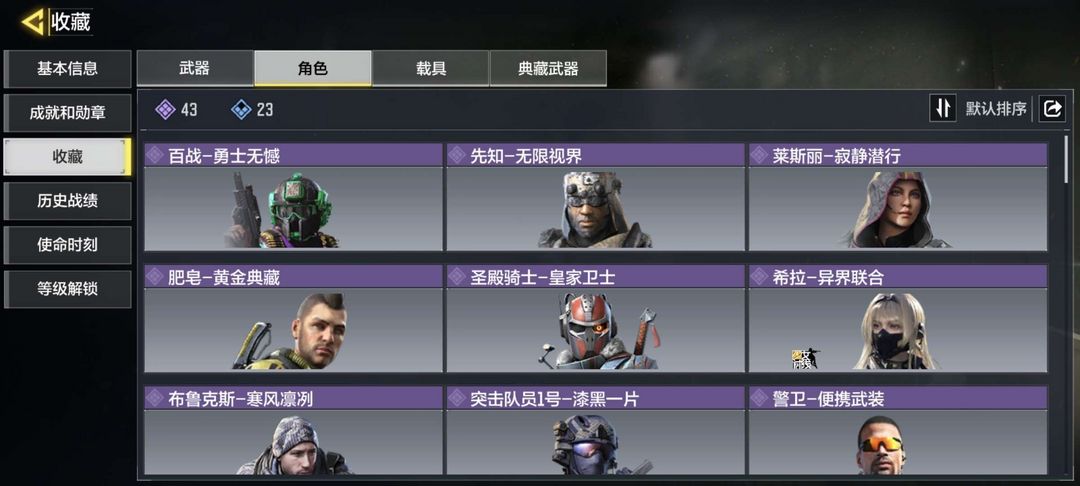Click the sort order arrows icon
Image resolution: width=1080 pixels, height=486 pixels.
click(943, 108)
